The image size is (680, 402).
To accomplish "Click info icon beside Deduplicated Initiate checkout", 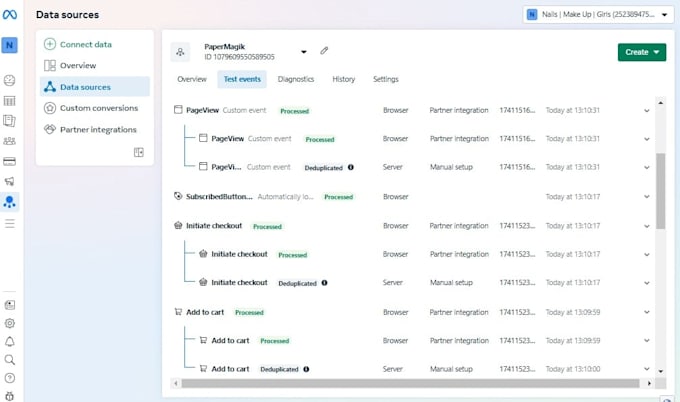I will click(x=324, y=283).
